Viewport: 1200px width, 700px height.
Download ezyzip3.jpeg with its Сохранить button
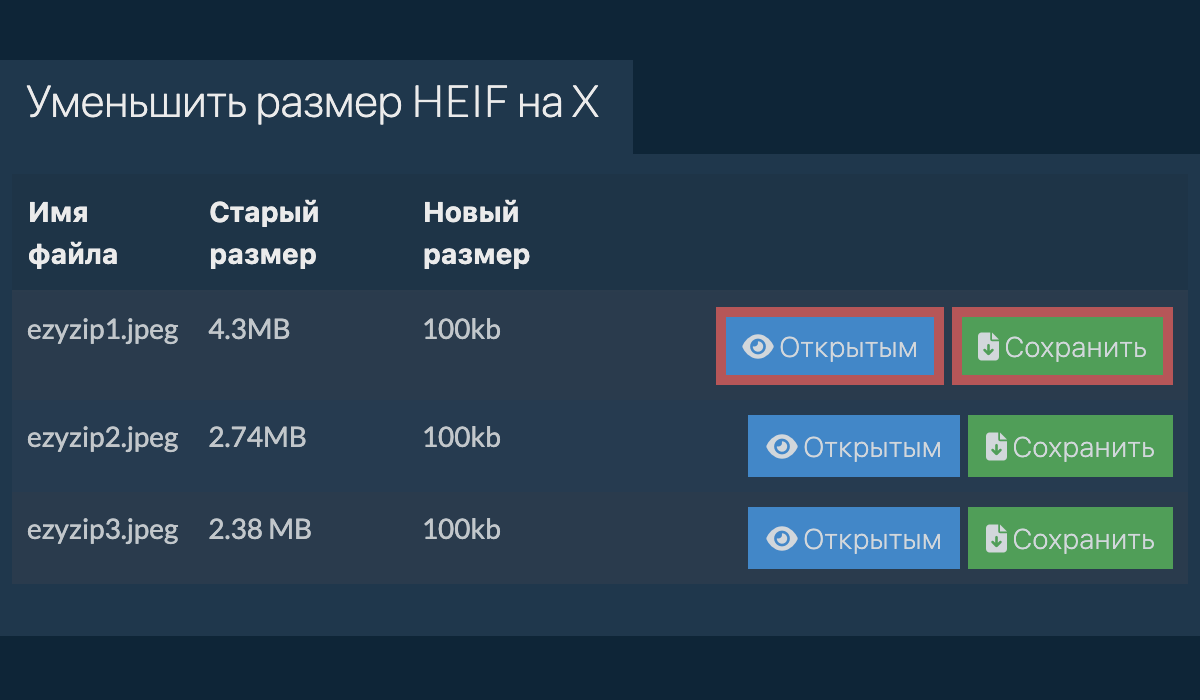tap(1069, 538)
